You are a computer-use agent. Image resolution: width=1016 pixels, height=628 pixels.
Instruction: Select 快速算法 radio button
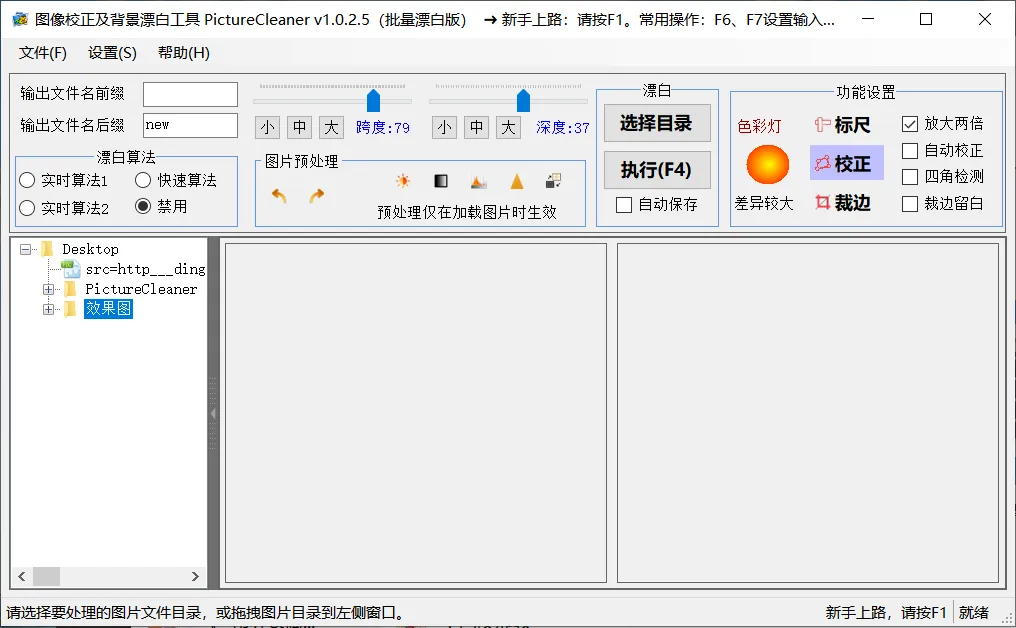coord(143,180)
